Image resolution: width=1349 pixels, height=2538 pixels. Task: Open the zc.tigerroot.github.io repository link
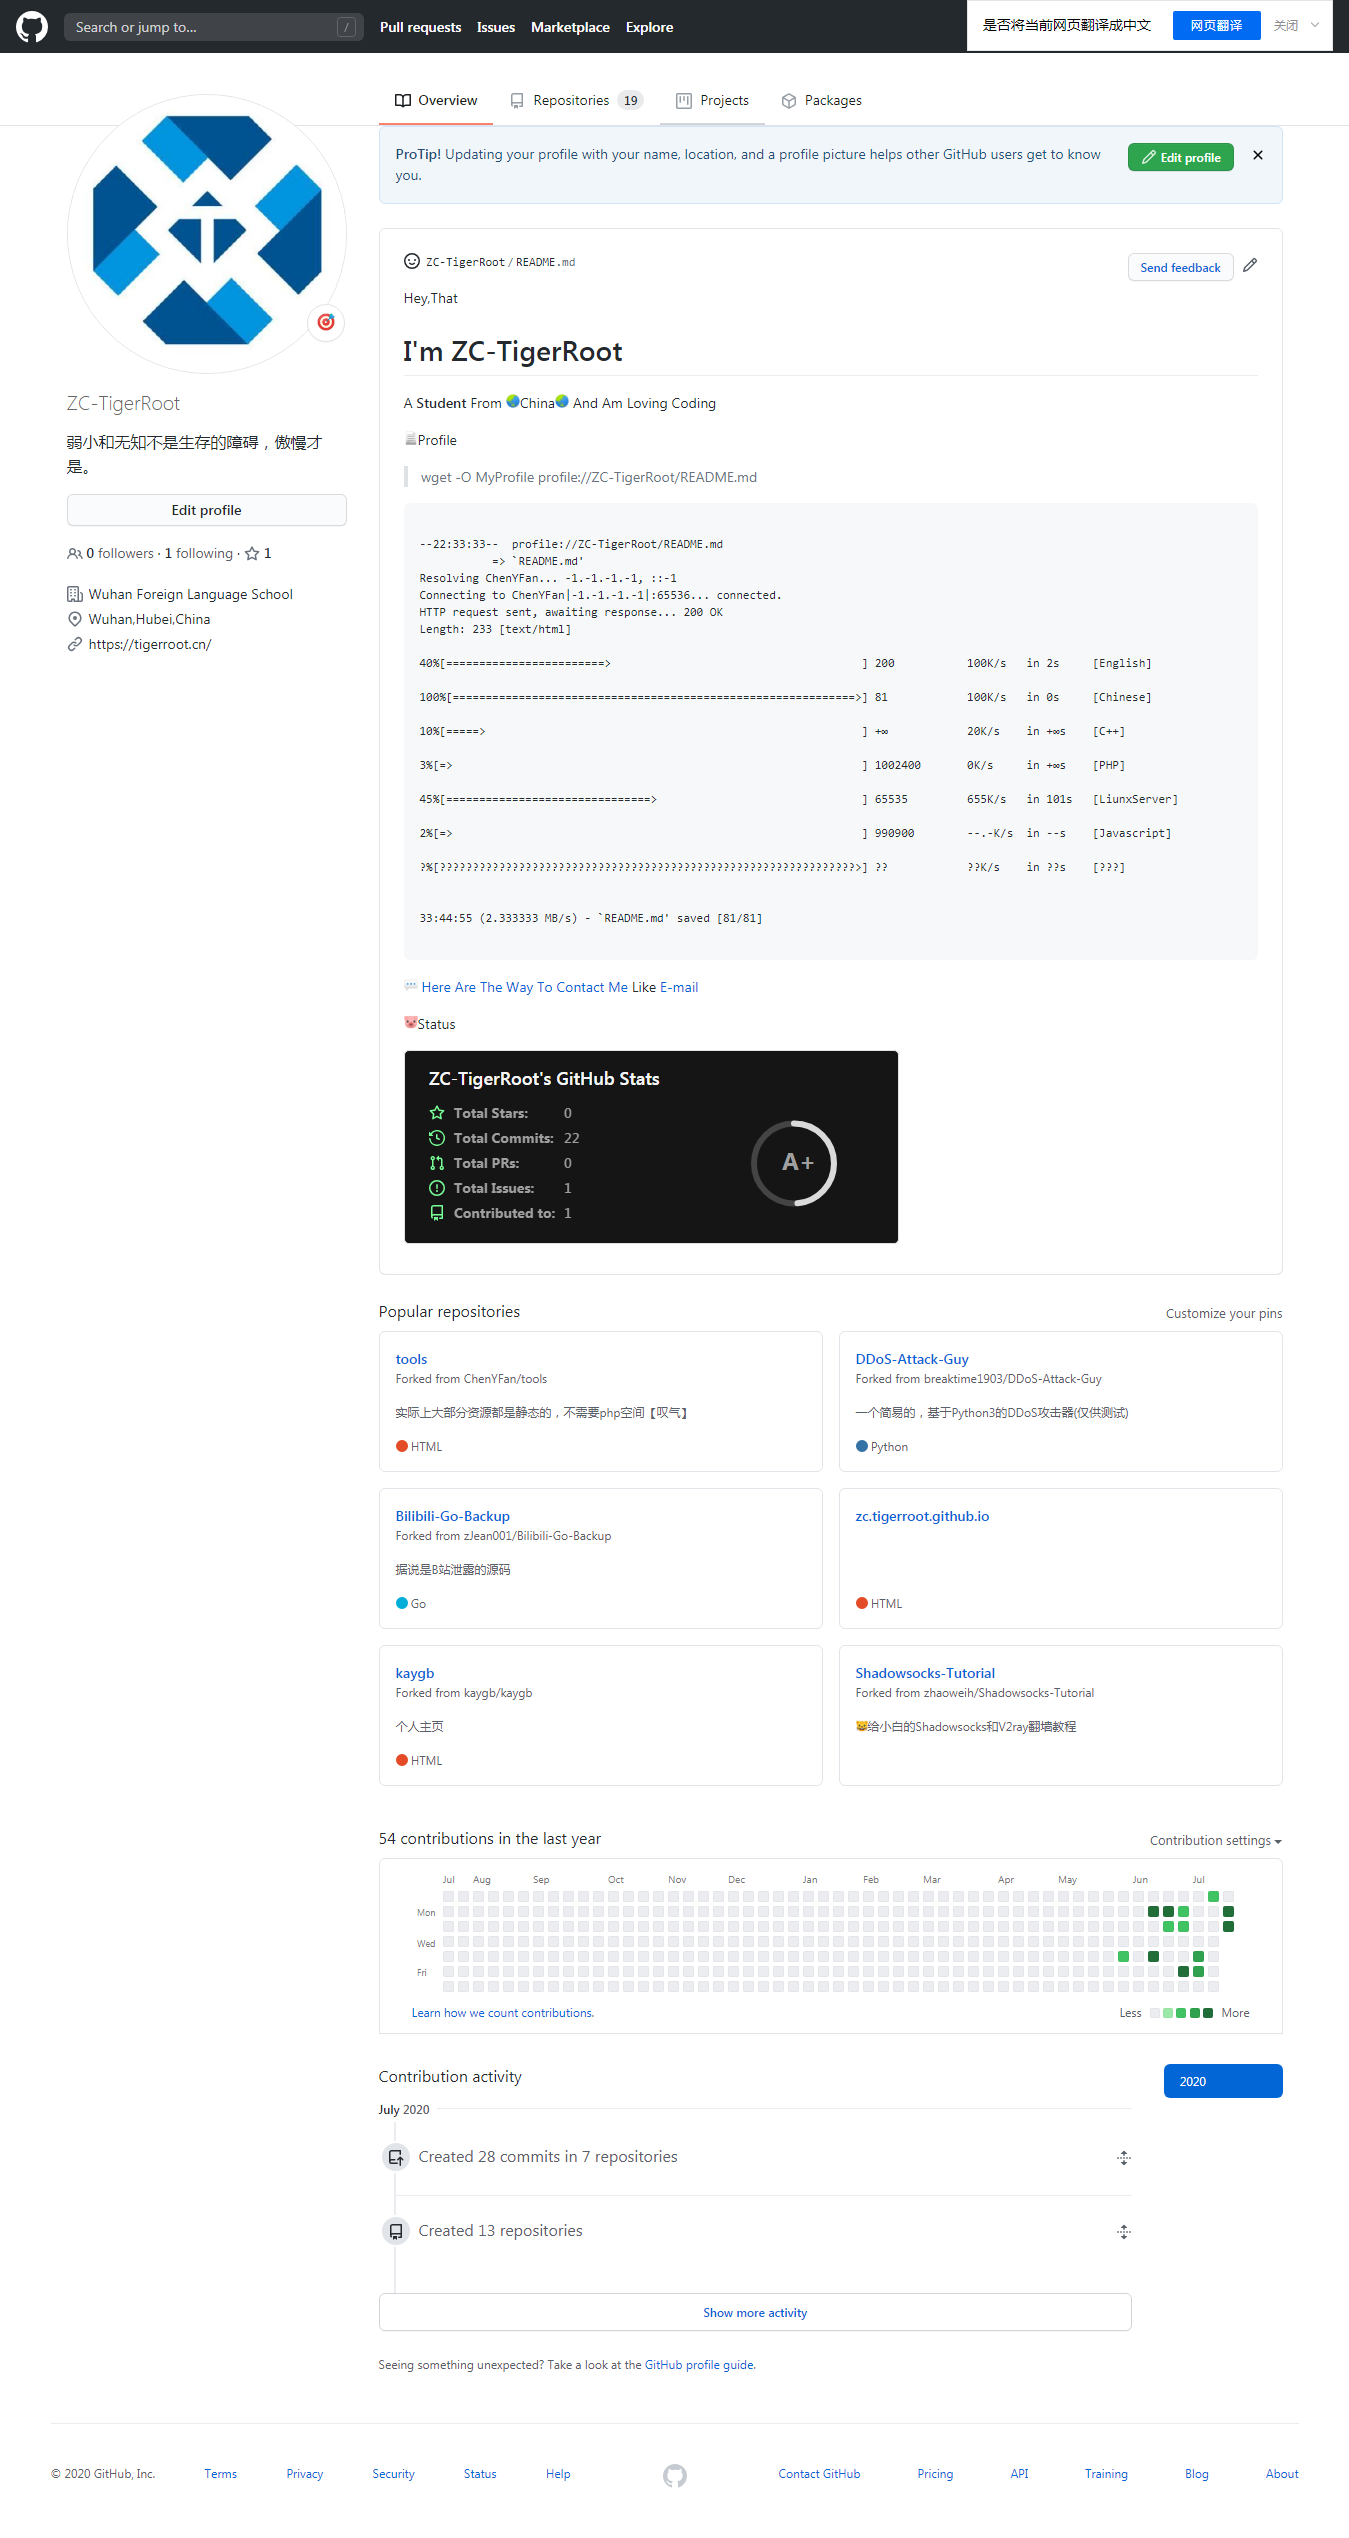point(922,1516)
